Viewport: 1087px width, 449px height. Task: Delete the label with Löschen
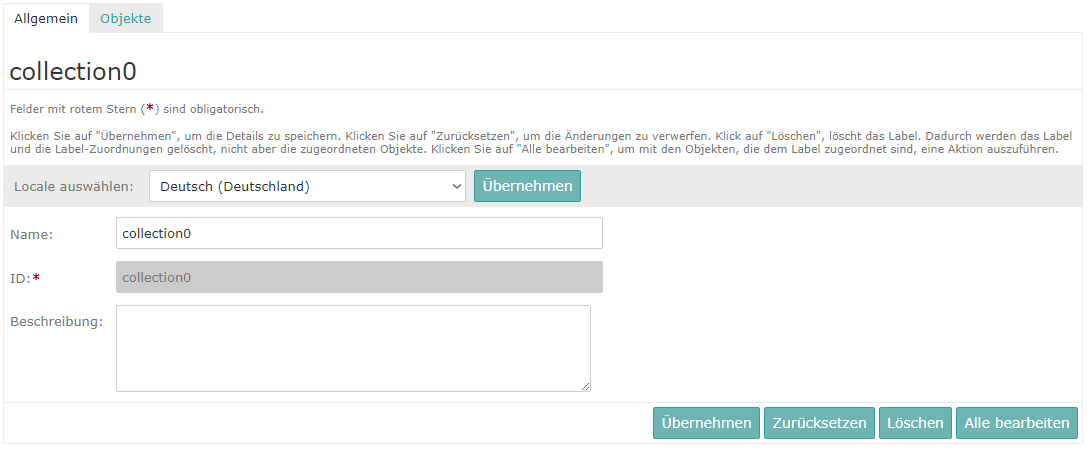(916, 423)
